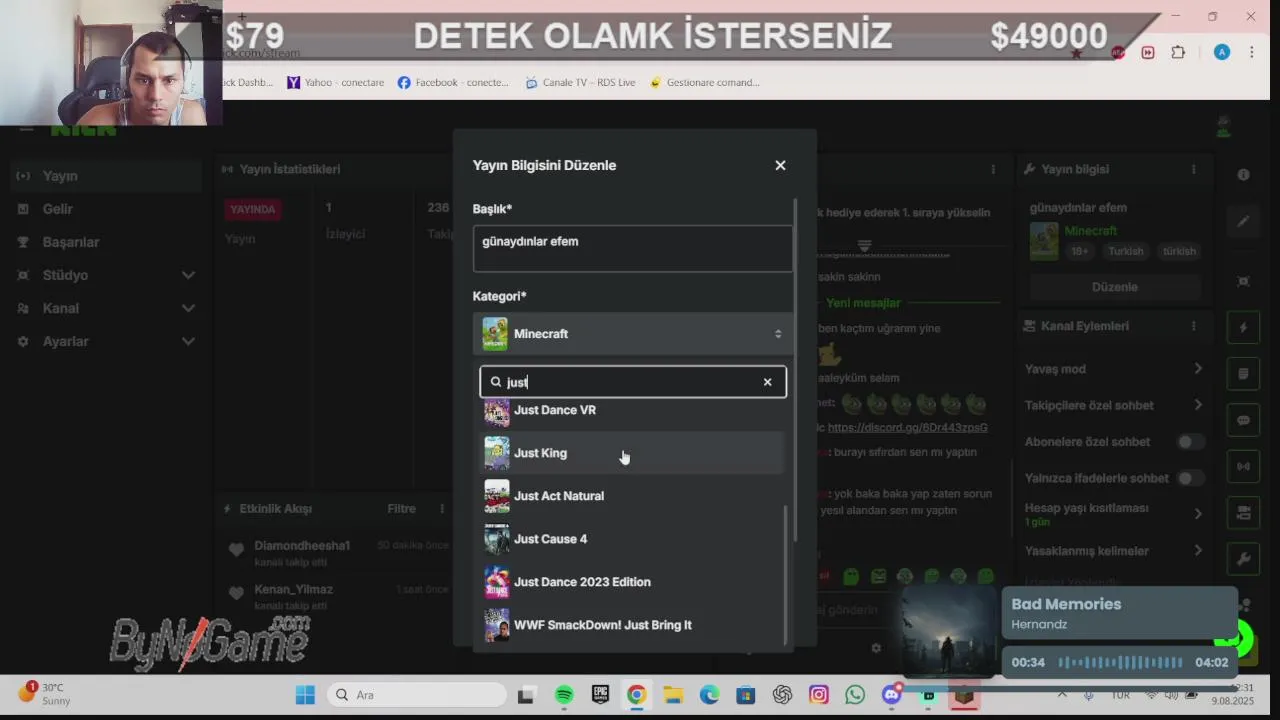
Task: Close the Yayın Bilgisini Düzenle dialog
Action: (x=780, y=165)
